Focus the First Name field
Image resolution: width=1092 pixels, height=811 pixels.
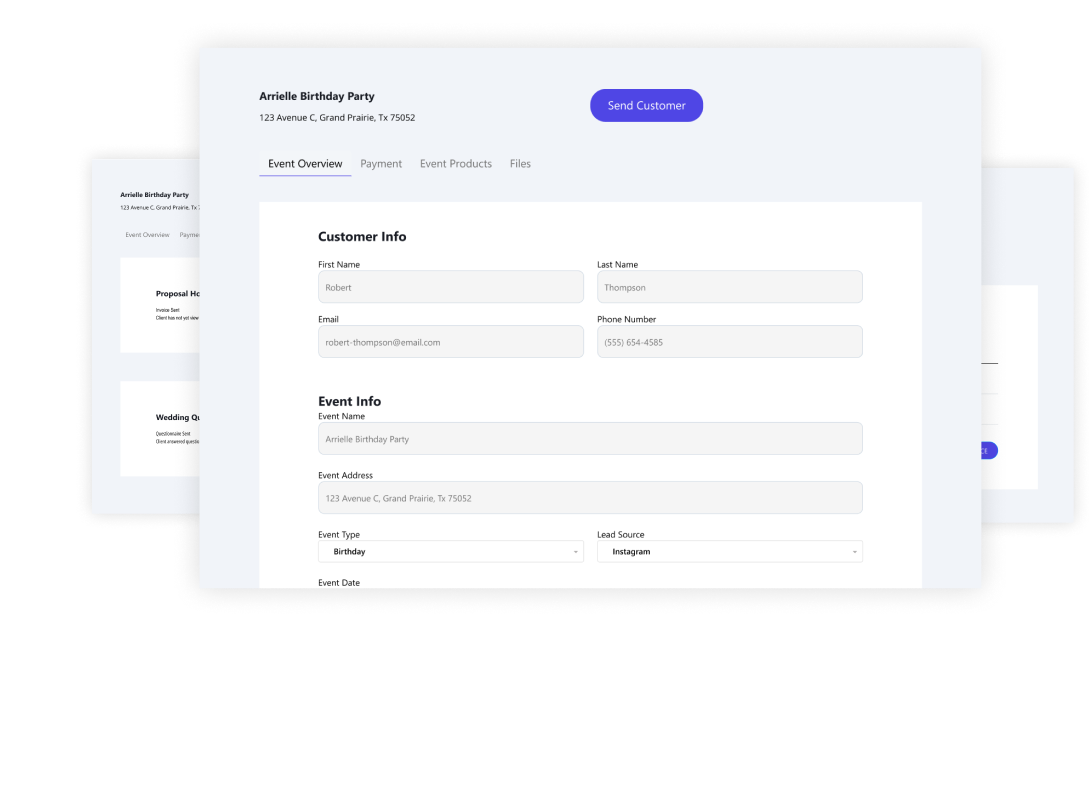pyautogui.click(x=451, y=287)
